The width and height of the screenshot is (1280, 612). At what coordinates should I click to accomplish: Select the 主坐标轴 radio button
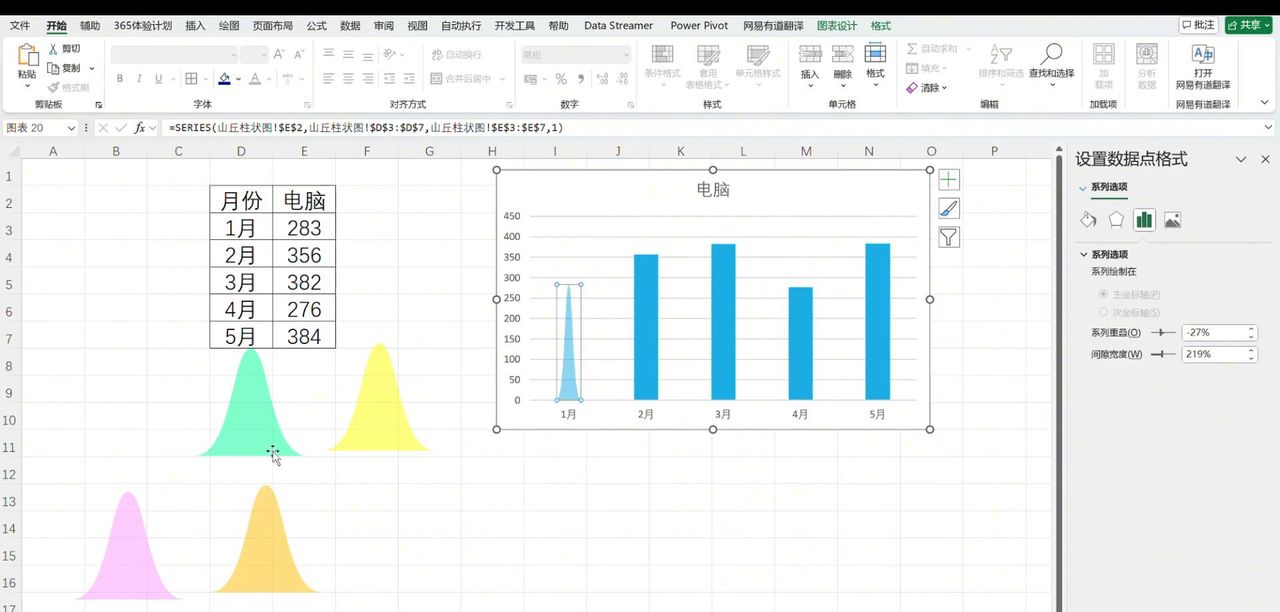coord(1103,293)
